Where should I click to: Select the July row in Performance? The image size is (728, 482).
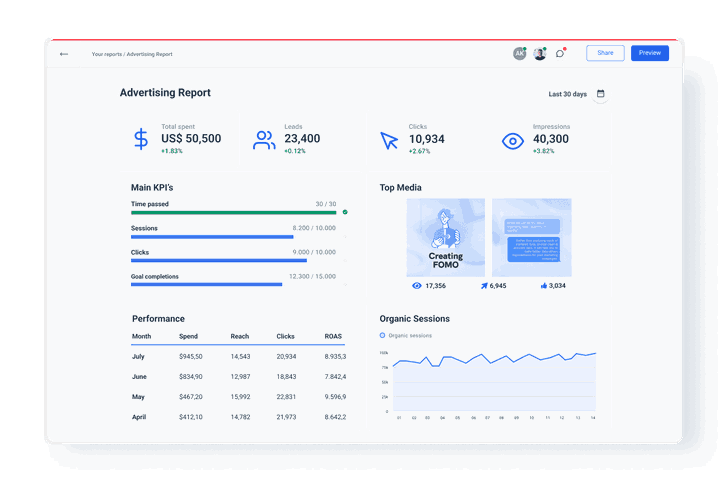tap(239, 357)
